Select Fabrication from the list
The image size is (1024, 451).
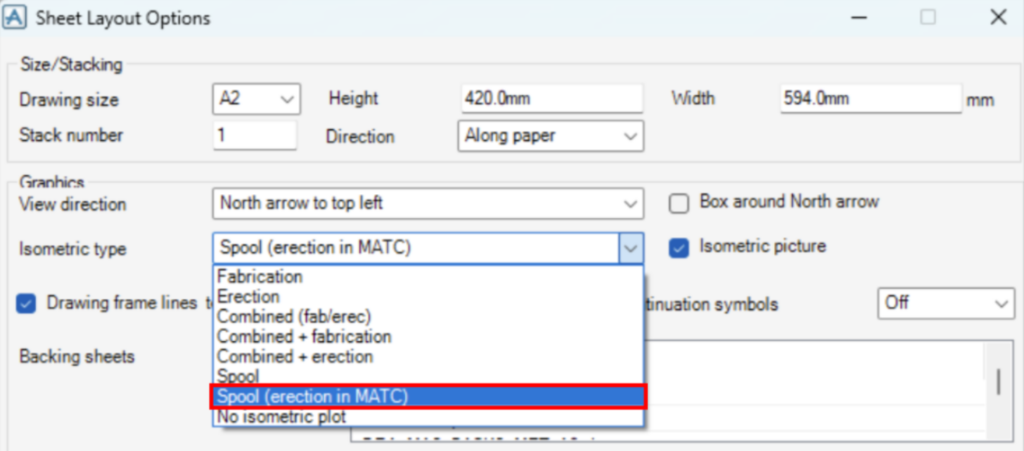coord(260,277)
